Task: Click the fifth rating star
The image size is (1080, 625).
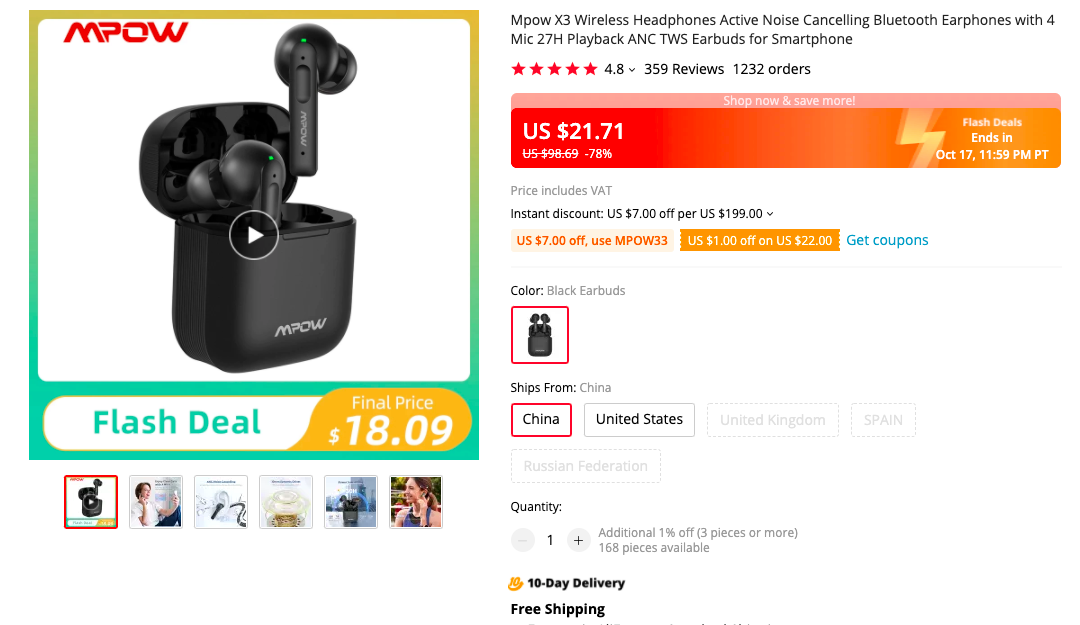Action: [x=589, y=69]
